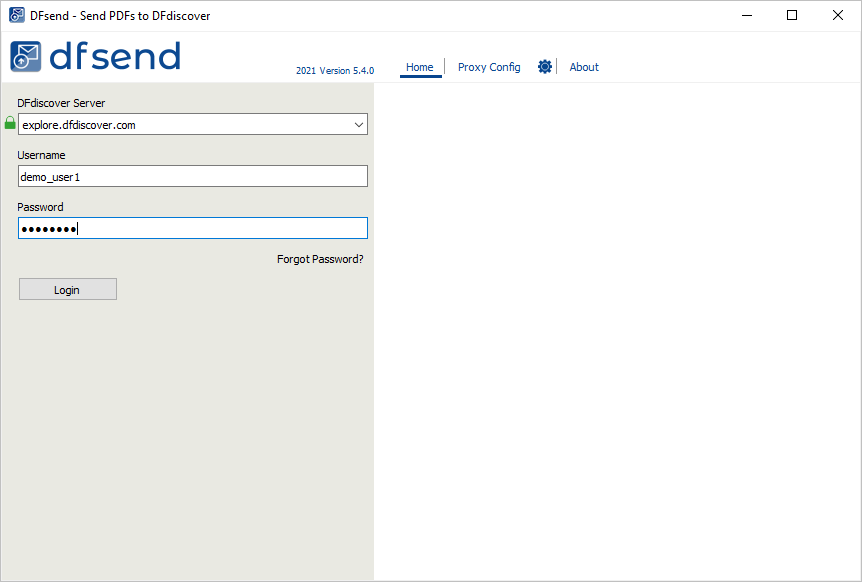
Task: Click the green lock icon beside server
Action: (10, 123)
